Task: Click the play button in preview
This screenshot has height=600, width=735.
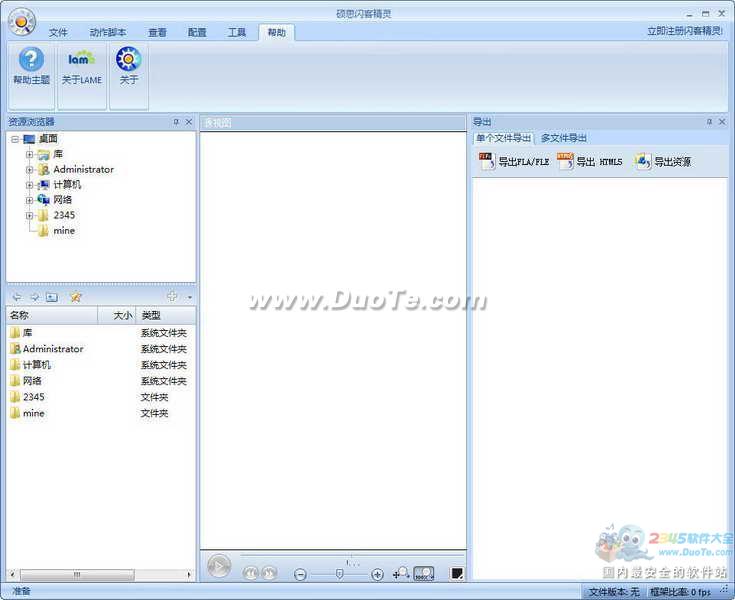Action: coord(219,566)
